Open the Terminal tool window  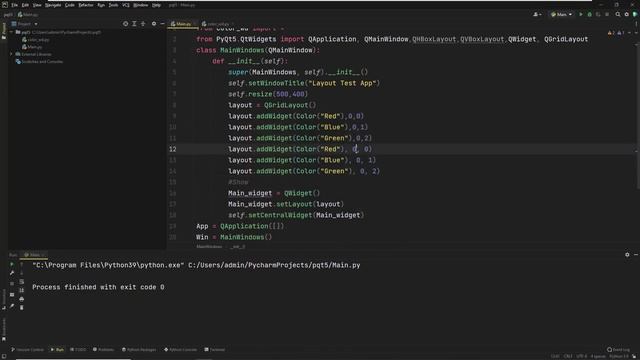pos(215,350)
